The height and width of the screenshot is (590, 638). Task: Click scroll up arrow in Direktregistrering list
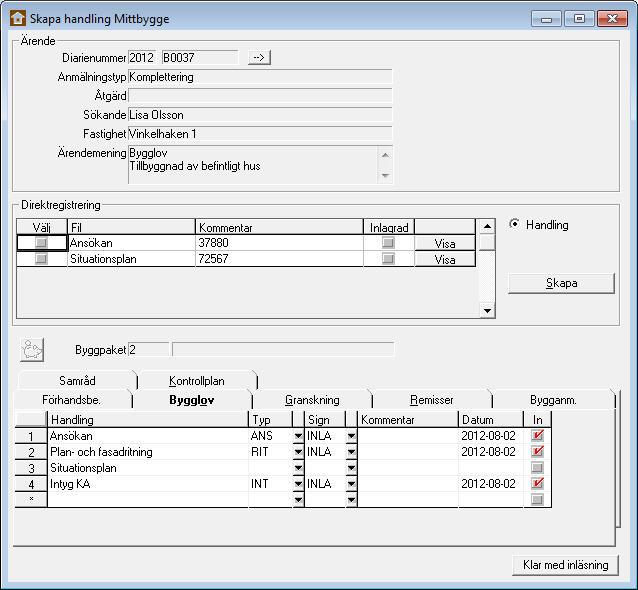[x=487, y=226]
